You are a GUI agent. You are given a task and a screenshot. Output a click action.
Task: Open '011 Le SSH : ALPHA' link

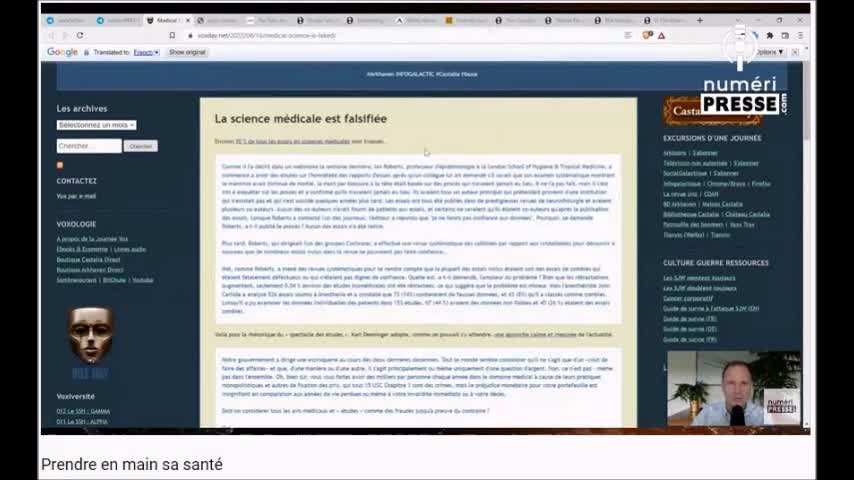(x=82, y=422)
